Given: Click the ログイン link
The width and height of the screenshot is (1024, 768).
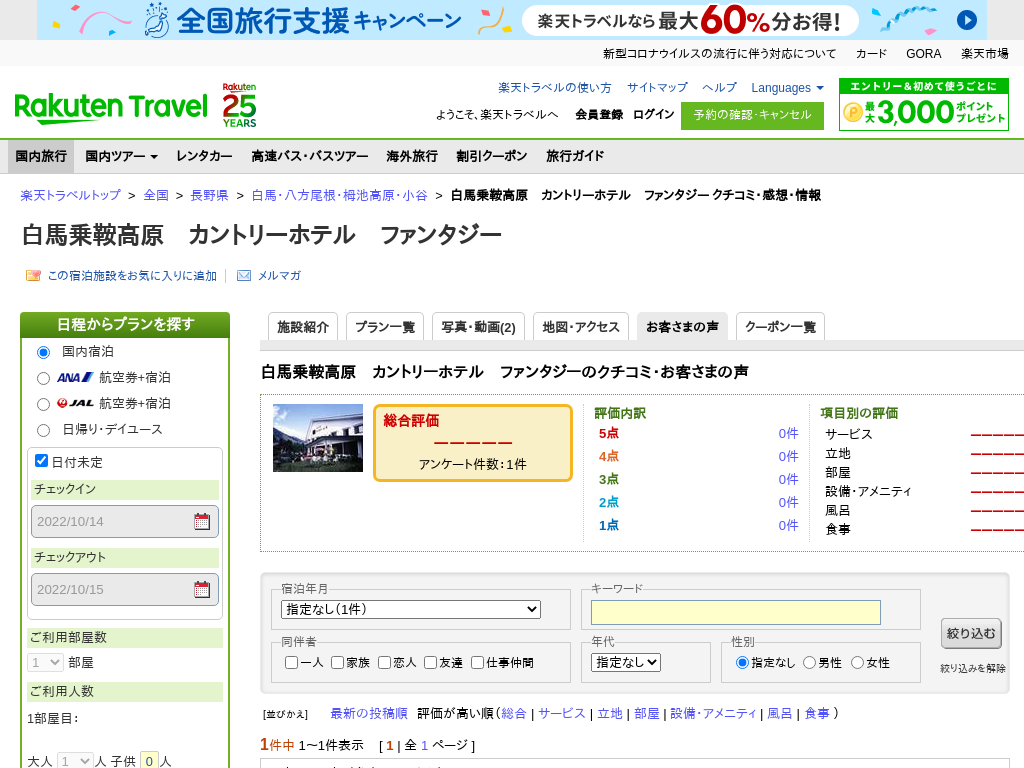Looking at the screenshot, I should (653, 114).
